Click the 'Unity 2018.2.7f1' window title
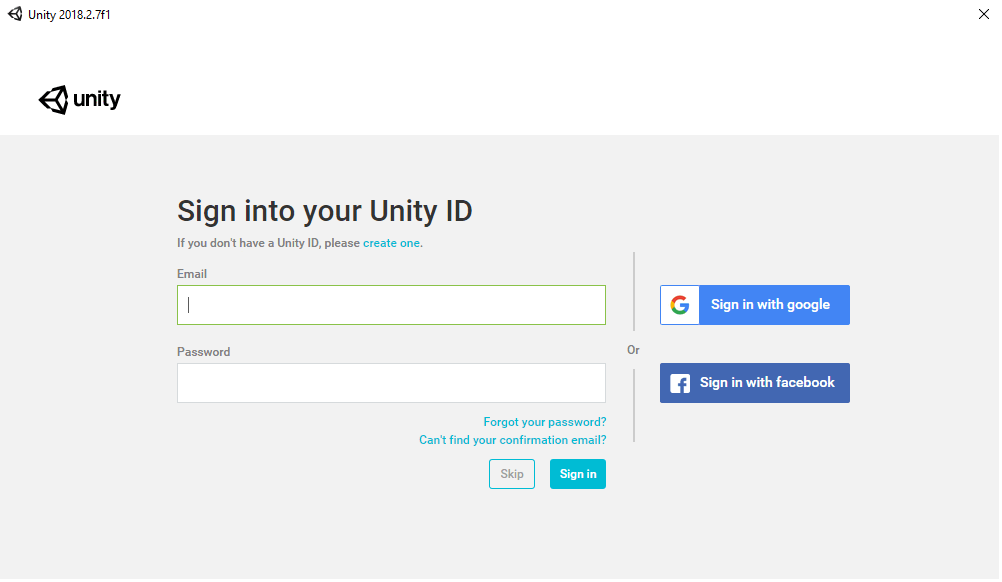 [x=70, y=15]
